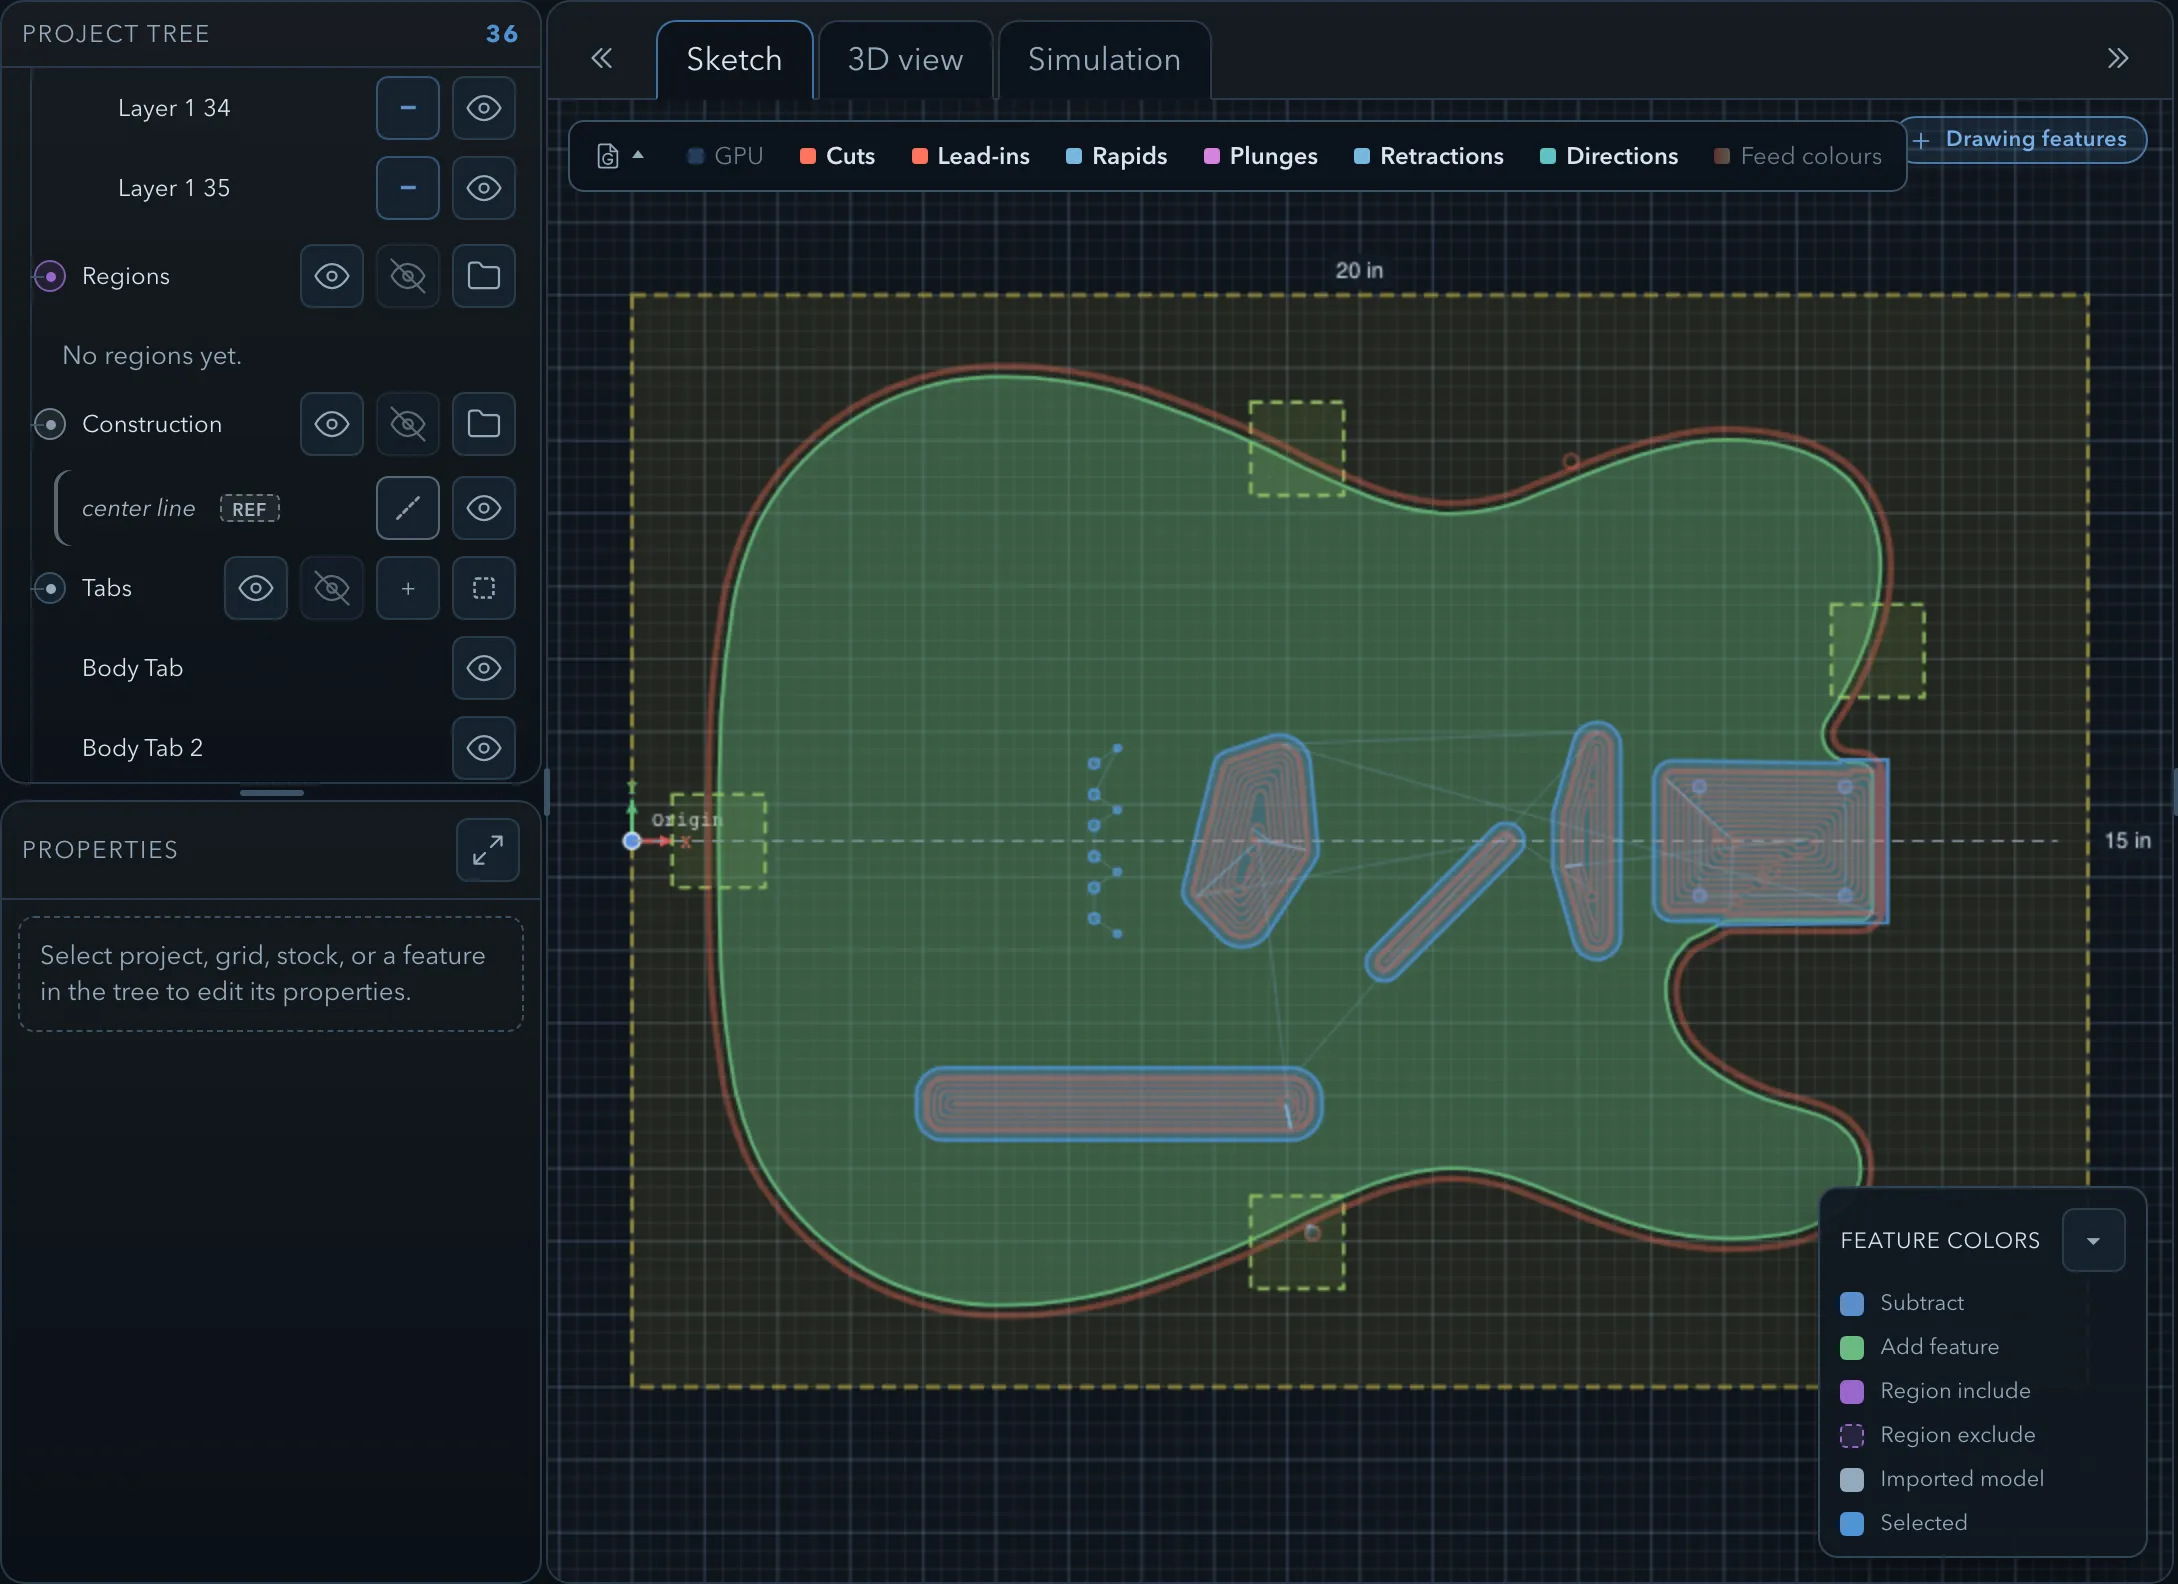Viewport: 2178px width, 1584px height.
Task: Collapse the Feature Colors legend
Action: coord(2093,1240)
